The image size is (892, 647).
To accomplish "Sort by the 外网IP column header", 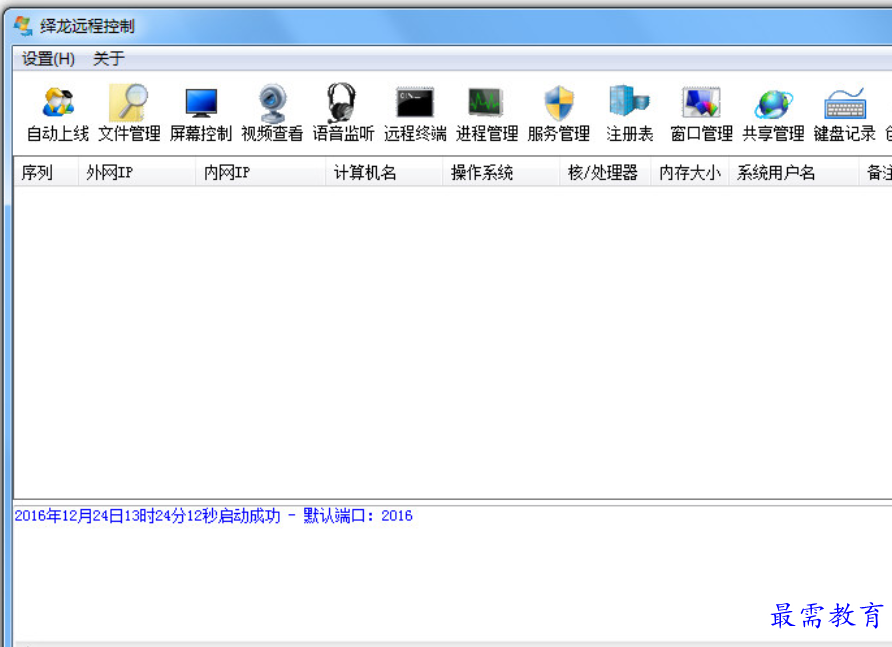I will (137, 172).
